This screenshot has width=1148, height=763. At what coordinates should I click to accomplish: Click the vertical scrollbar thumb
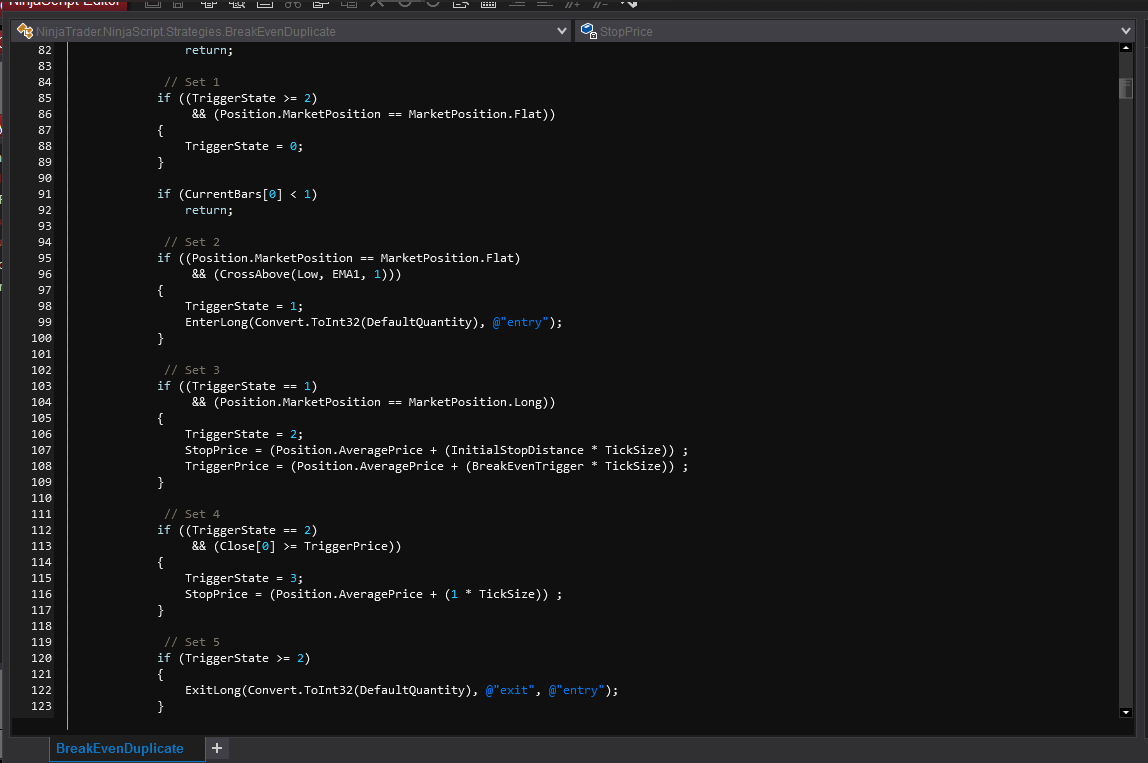click(x=1126, y=88)
